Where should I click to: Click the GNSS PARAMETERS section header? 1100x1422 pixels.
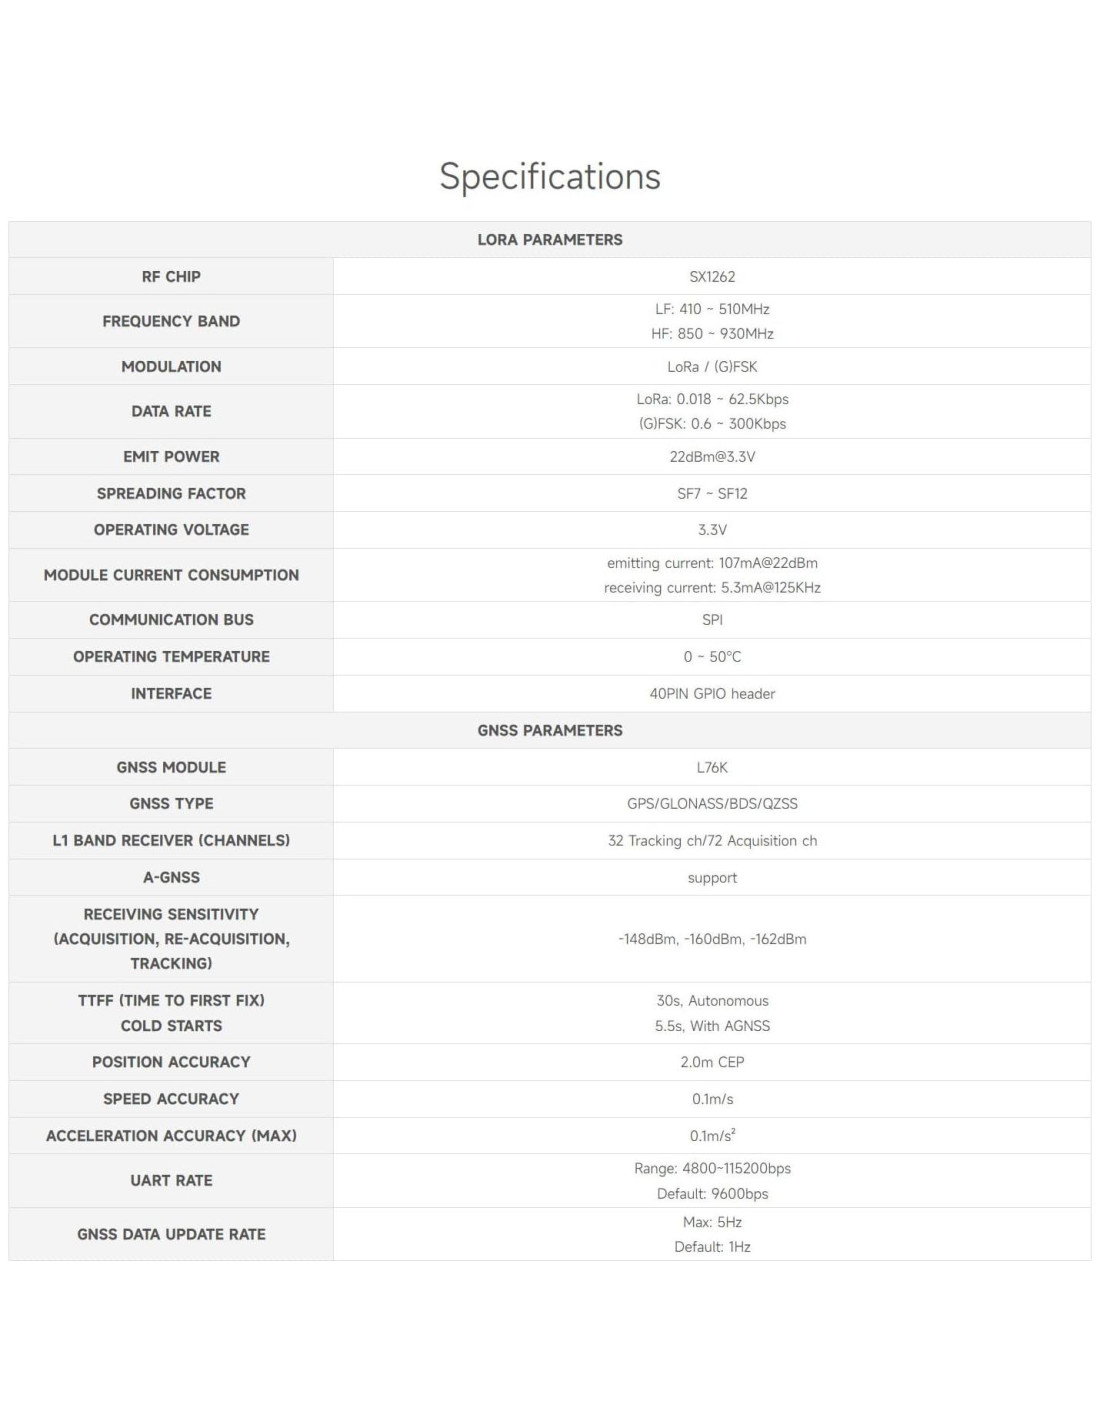pos(550,730)
